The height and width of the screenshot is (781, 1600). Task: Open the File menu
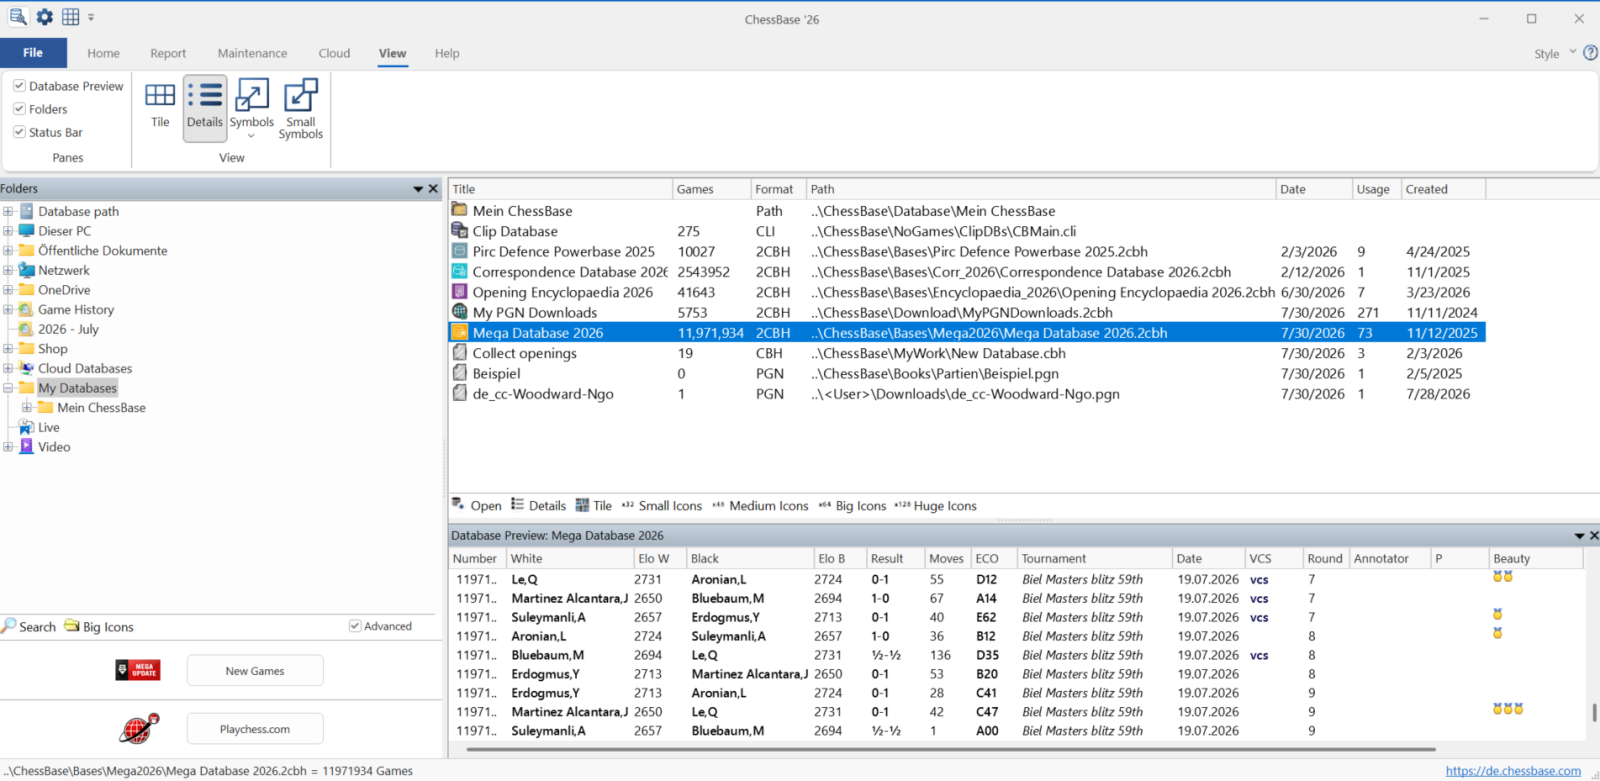coord(33,53)
